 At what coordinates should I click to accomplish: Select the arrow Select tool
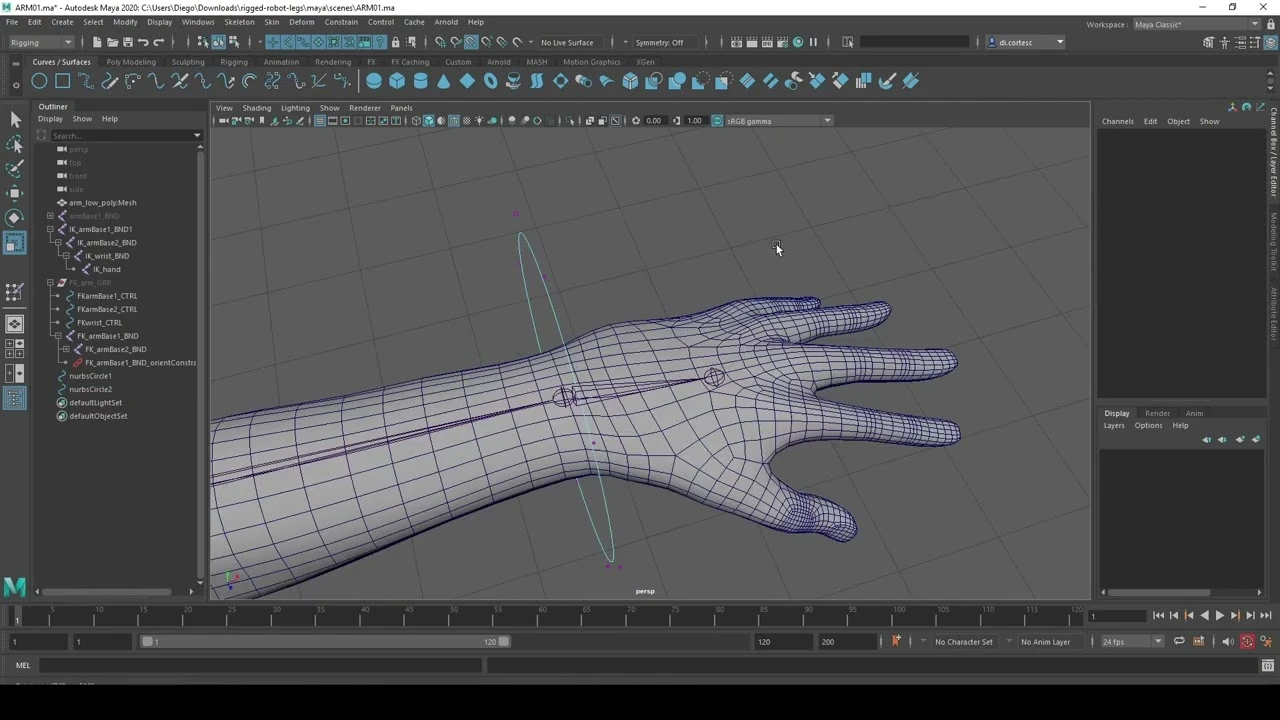coord(15,119)
